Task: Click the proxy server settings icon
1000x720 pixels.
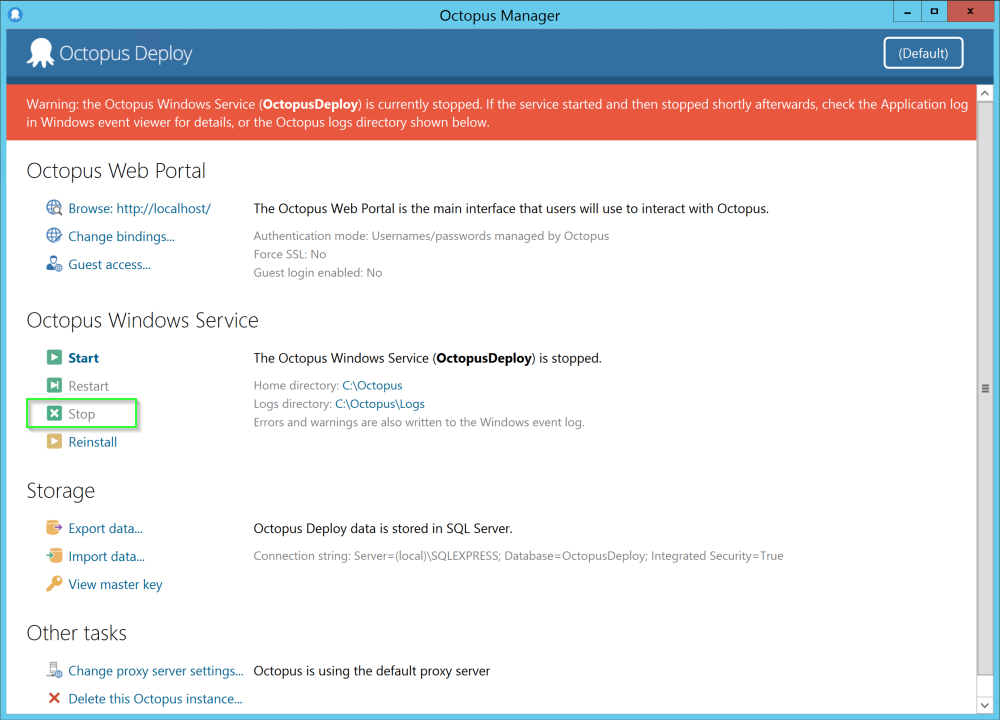Action: [54, 671]
